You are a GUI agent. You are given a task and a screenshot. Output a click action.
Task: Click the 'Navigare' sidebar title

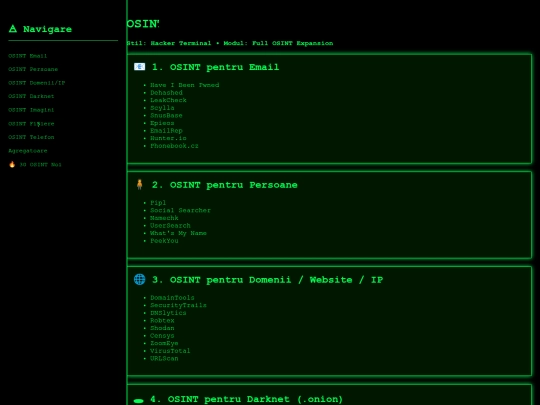(47, 29)
